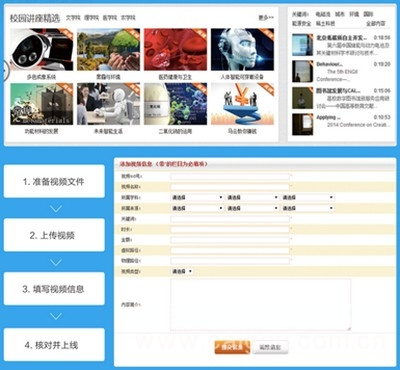Click the 0:10:53 duration label
The height and width of the screenshot is (370, 400).
[x=382, y=117]
